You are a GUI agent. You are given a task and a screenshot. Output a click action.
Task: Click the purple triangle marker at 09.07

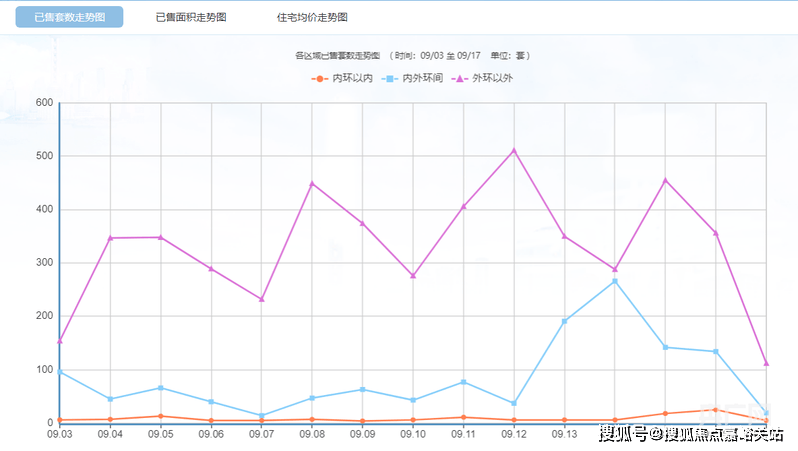(x=262, y=299)
